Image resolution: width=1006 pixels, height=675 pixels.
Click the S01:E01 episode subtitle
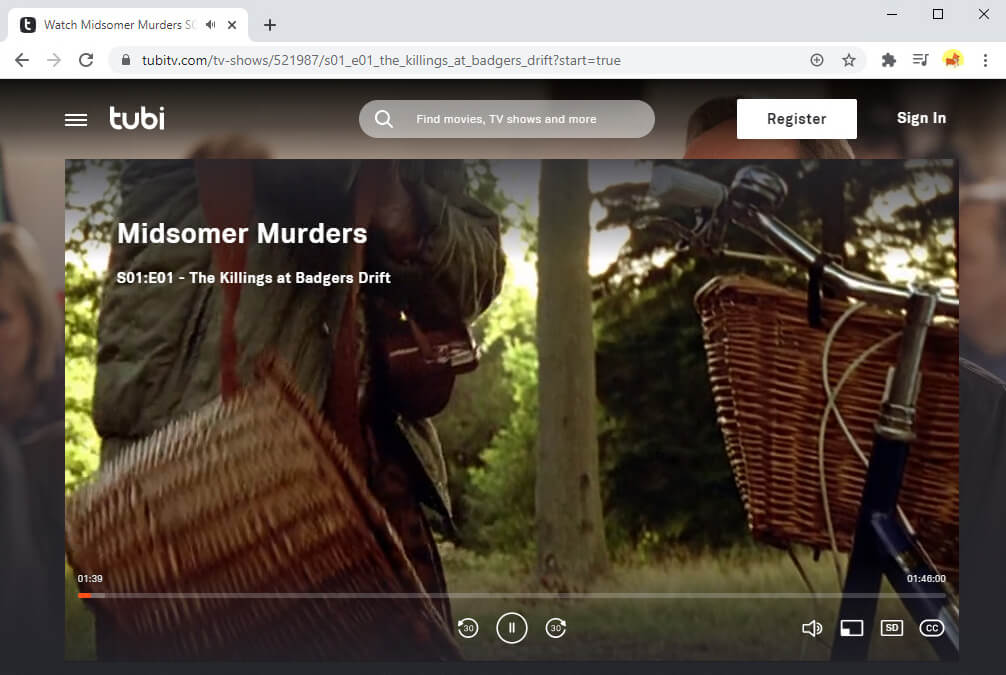pyautogui.click(x=253, y=278)
